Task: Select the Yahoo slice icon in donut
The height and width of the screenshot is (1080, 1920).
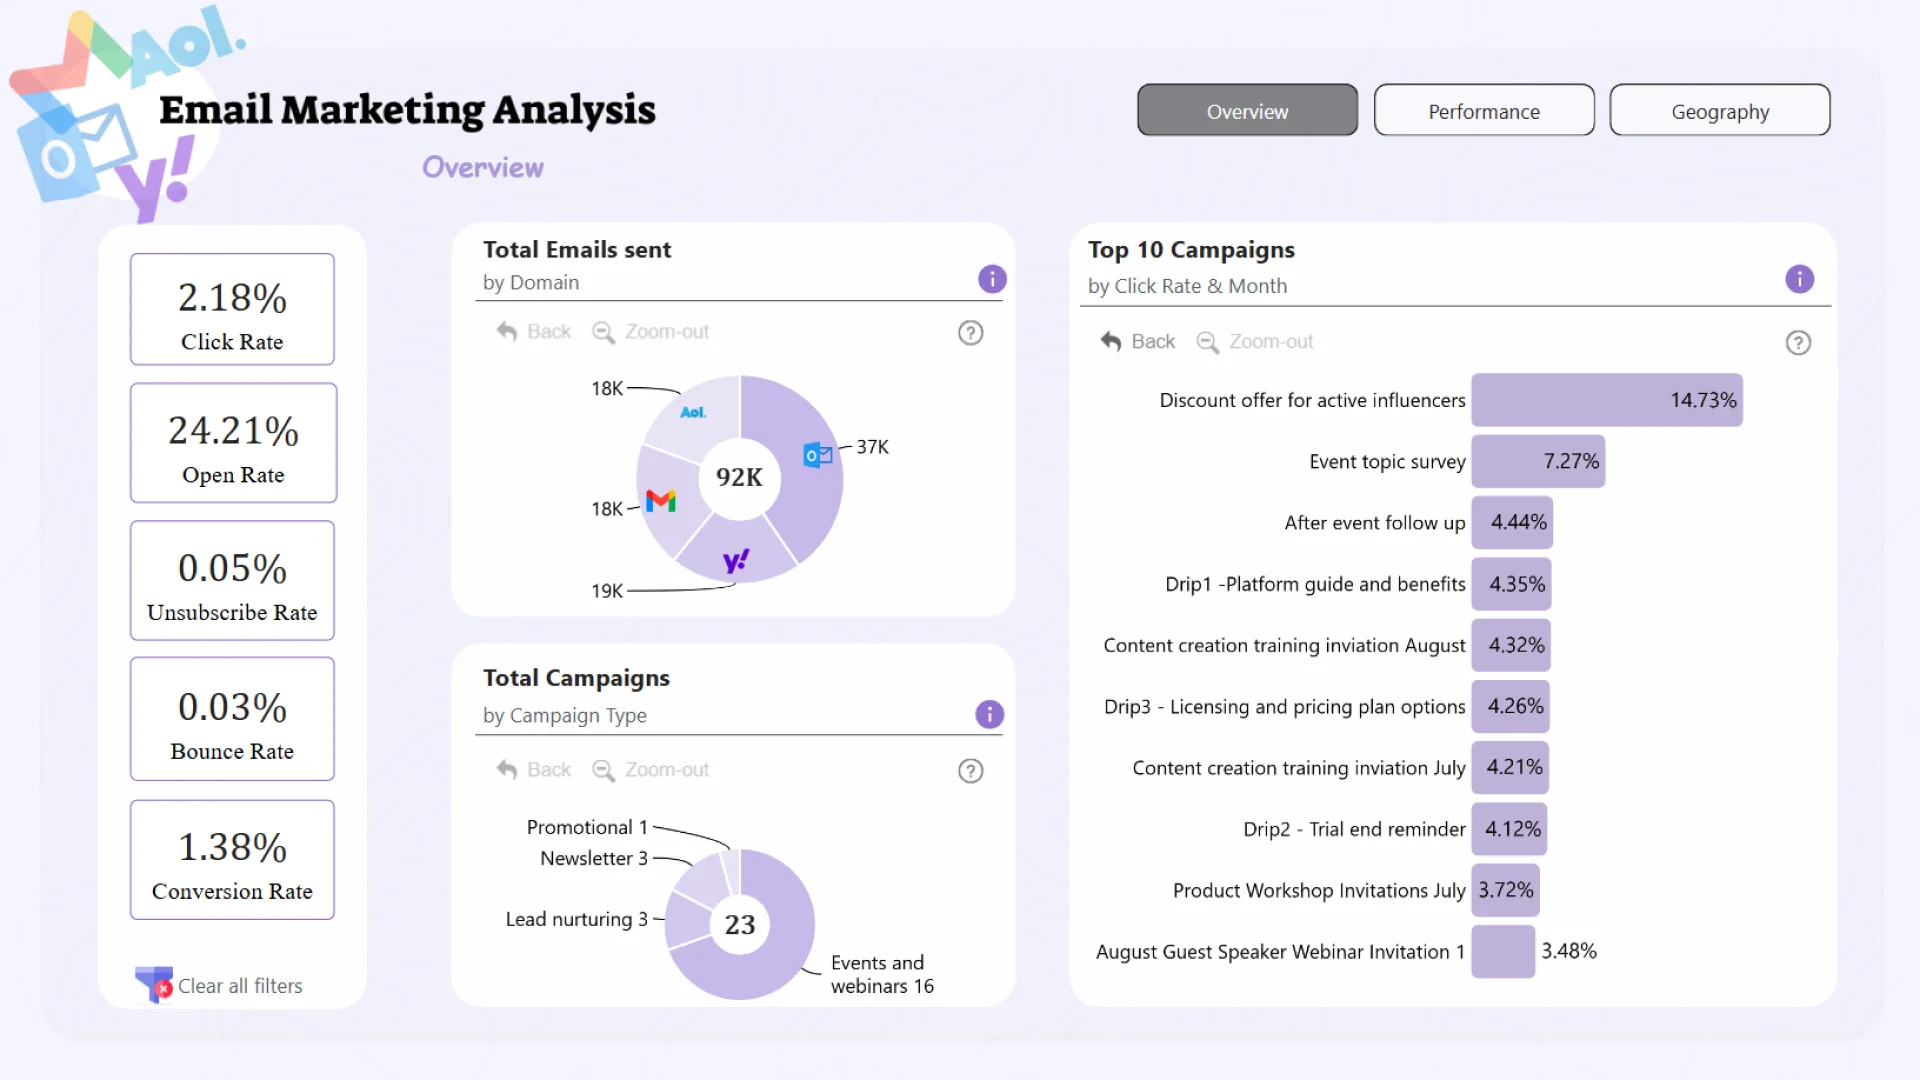Action: [736, 561]
